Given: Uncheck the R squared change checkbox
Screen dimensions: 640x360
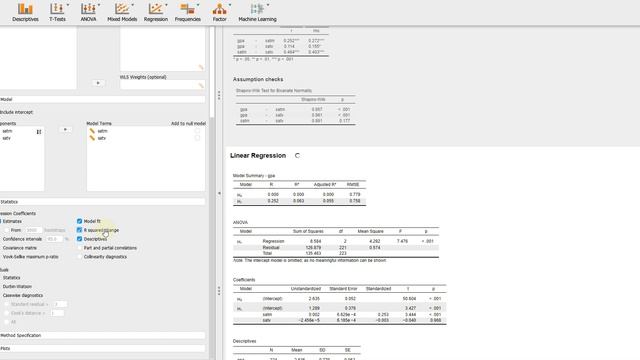Looking at the screenshot, I should (x=80, y=230).
